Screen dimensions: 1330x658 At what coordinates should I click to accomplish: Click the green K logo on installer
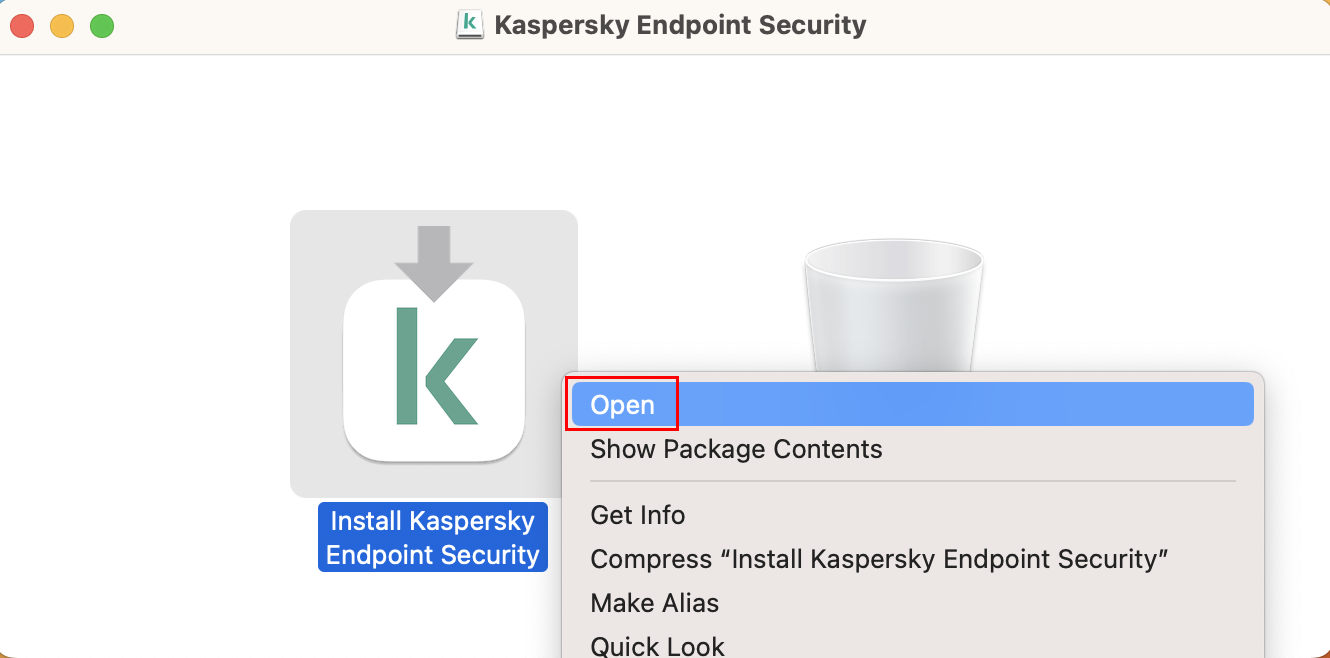click(x=435, y=366)
